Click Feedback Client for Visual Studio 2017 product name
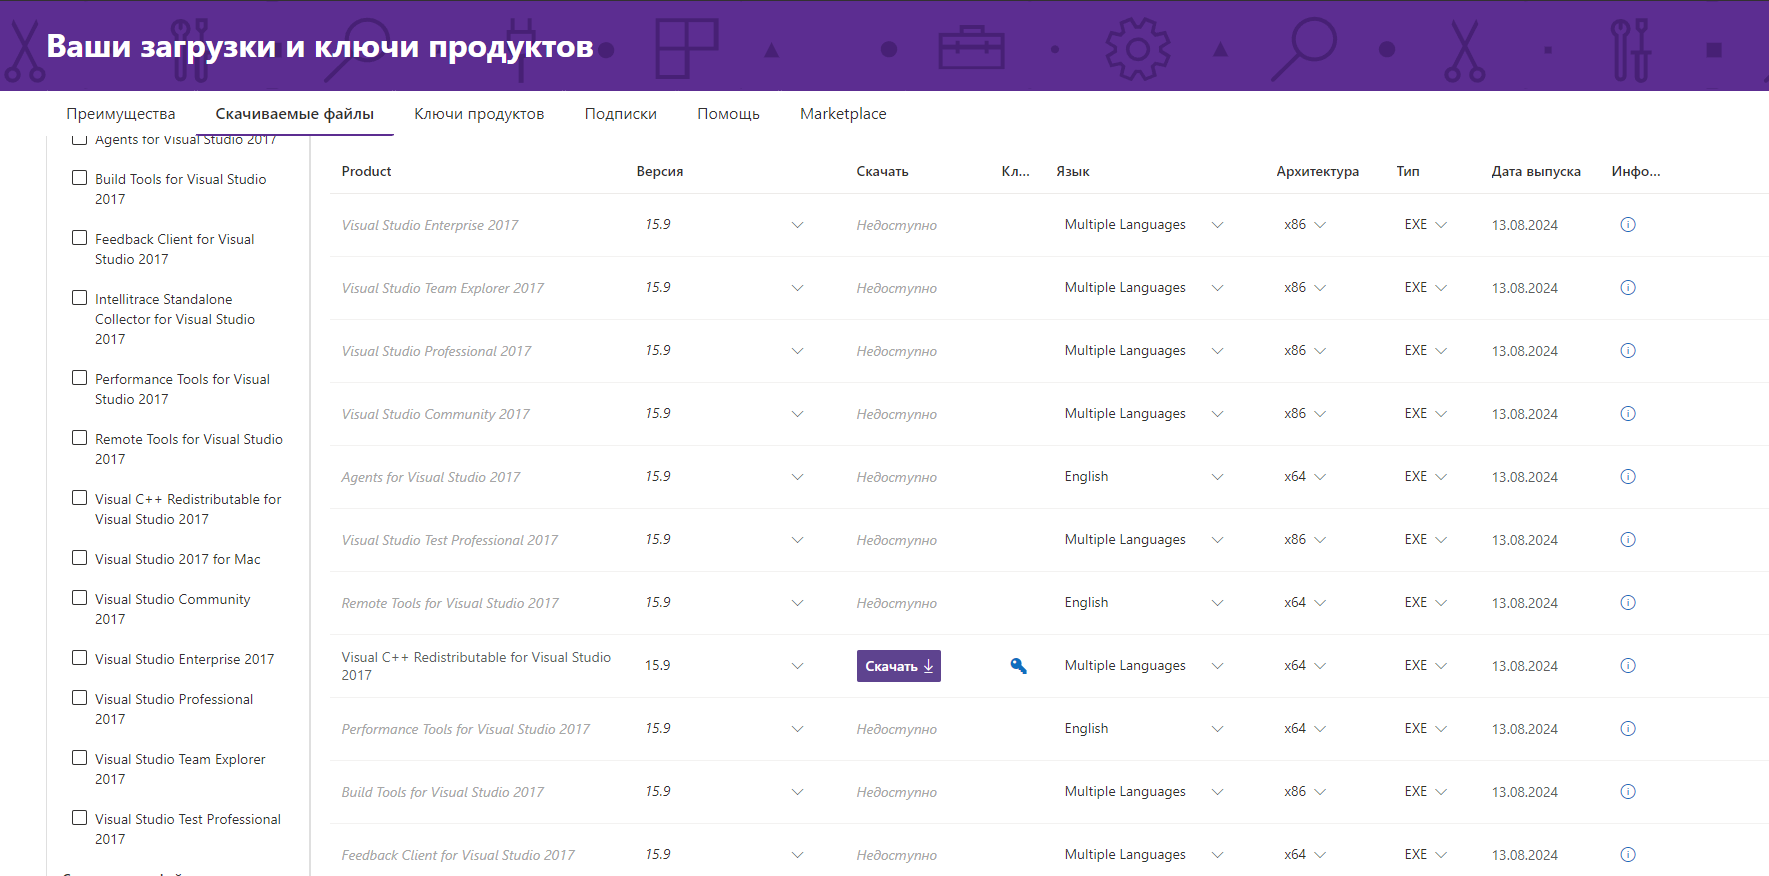Viewport: 1769px width, 876px height. pyautogui.click(x=458, y=855)
